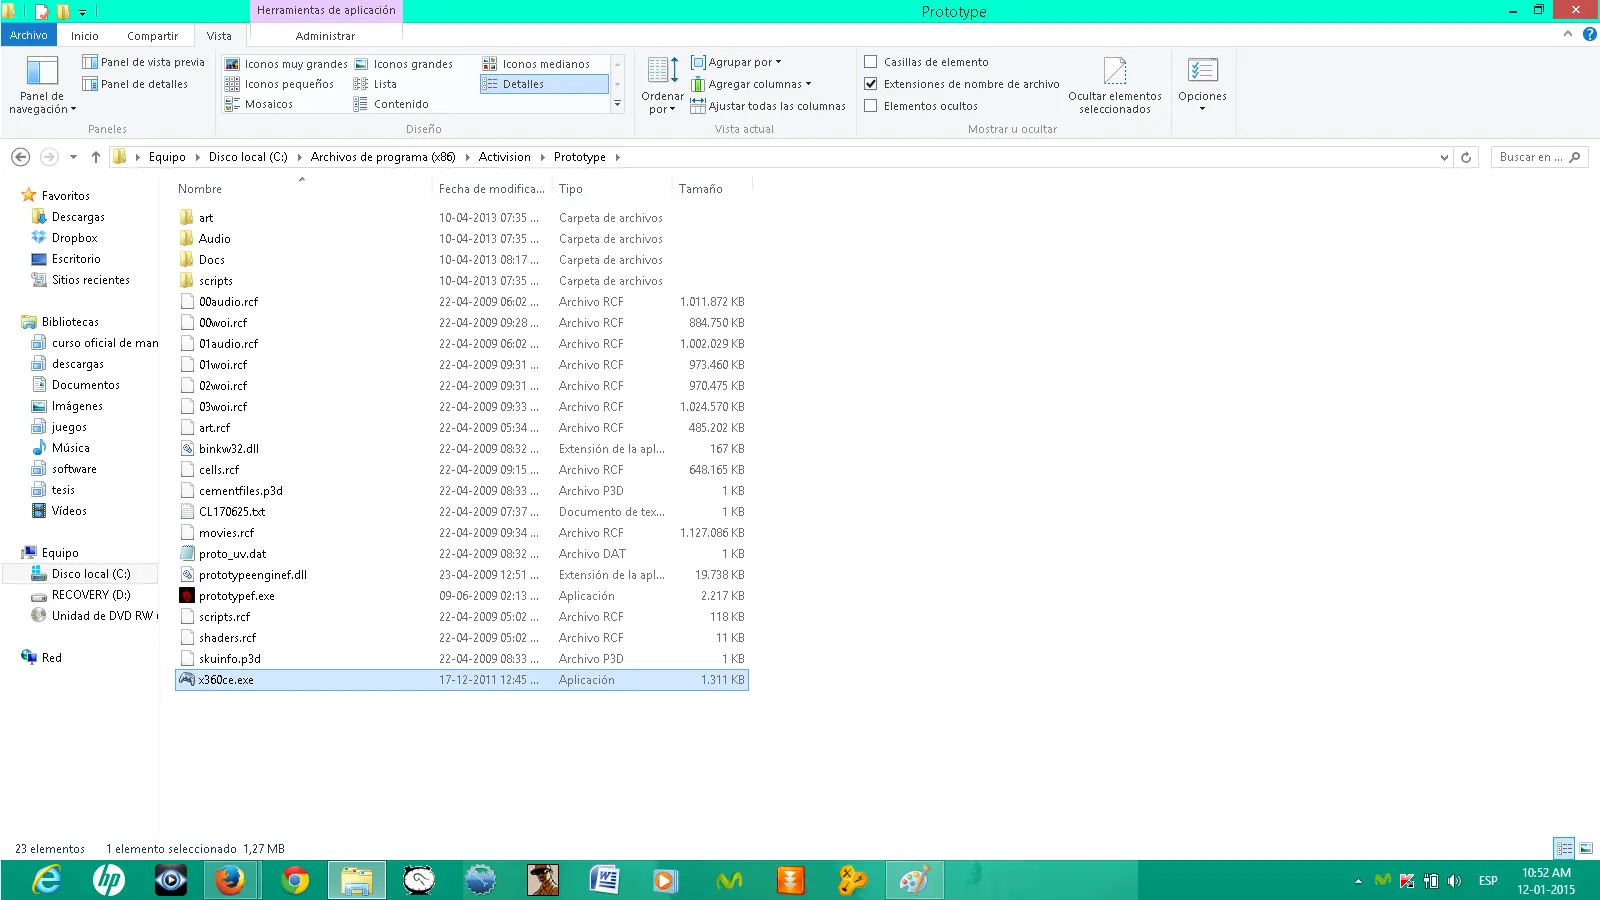Switch to details view in status bar
The image size is (1600, 900).
(1564, 848)
